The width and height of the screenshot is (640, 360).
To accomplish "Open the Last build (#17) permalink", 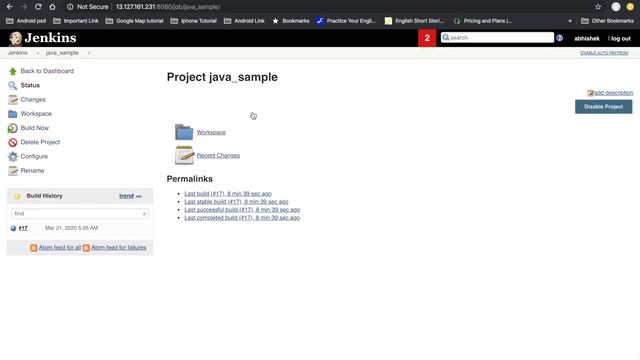I will (228, 194).
